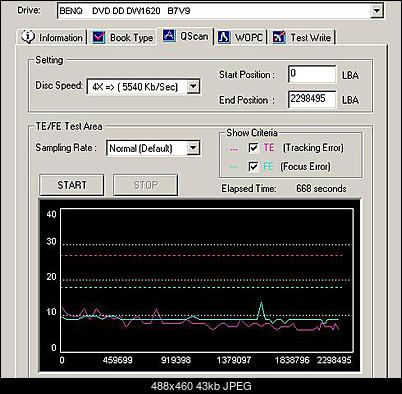Click the Information tab icon
The width and height of the screenshot is (402, 394).
(28, 36)
